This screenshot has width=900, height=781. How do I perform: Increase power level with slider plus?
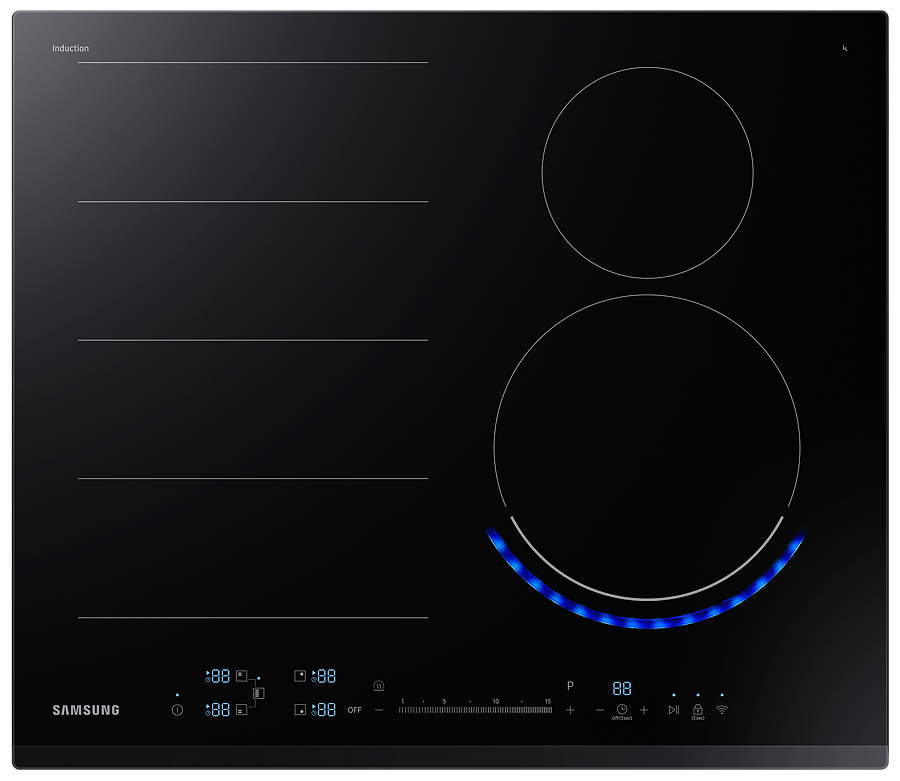570,710
